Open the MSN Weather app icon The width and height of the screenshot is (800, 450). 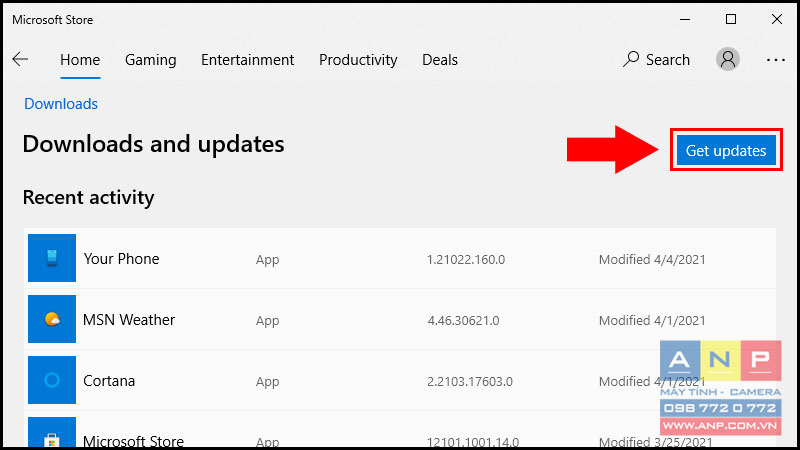pos(52,319)
